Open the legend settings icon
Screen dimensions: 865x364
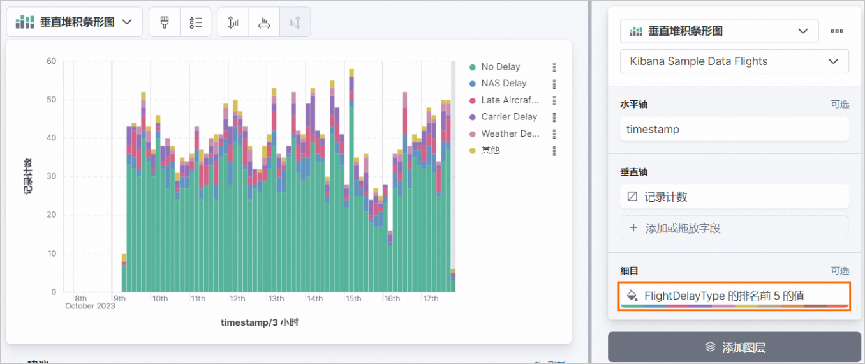pyautogui.click(x=196, y=22)
